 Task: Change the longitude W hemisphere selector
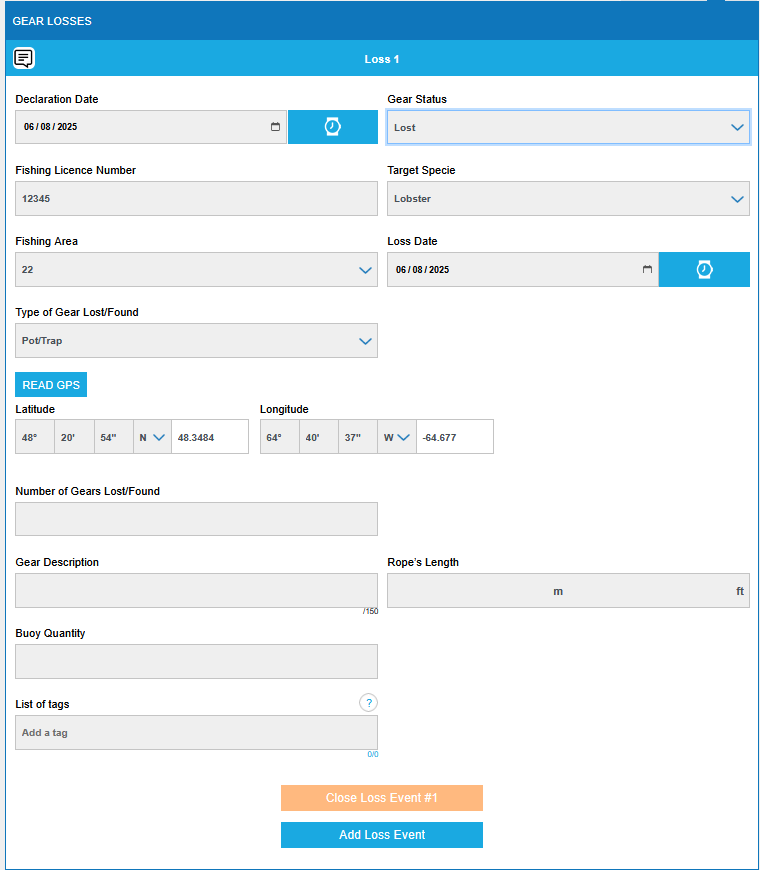click(x=397, y=437)
